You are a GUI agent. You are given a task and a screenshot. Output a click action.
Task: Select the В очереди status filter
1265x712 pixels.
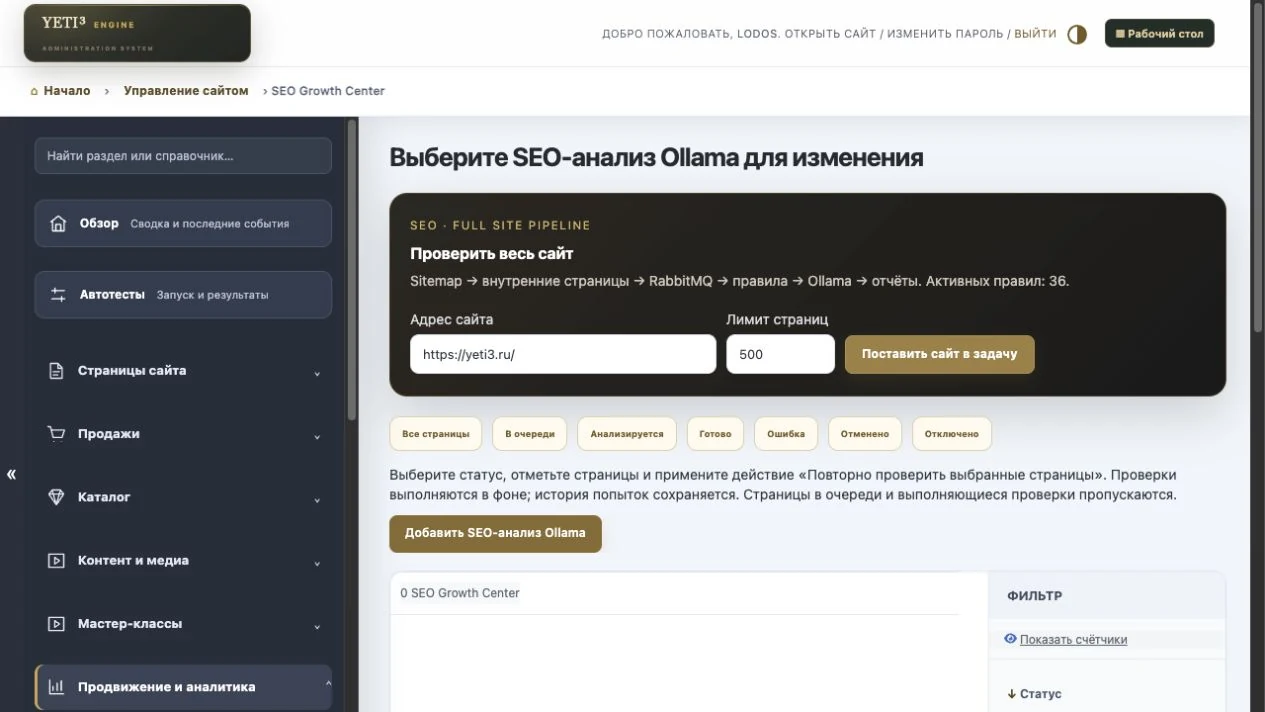point(530,434)
